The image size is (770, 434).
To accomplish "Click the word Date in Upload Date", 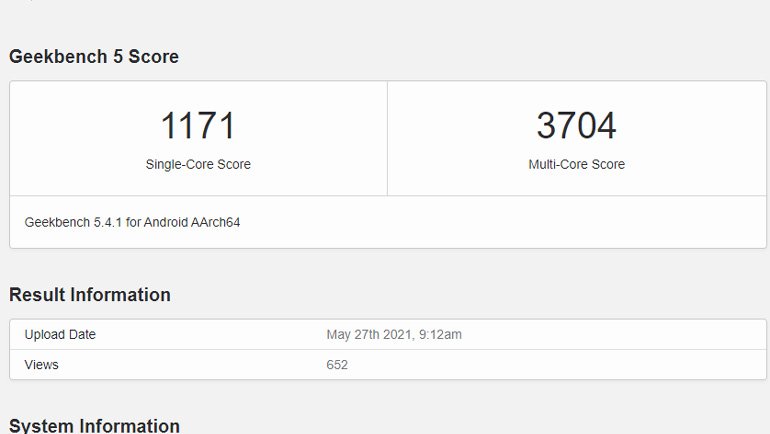I will (x=81, y=335).
